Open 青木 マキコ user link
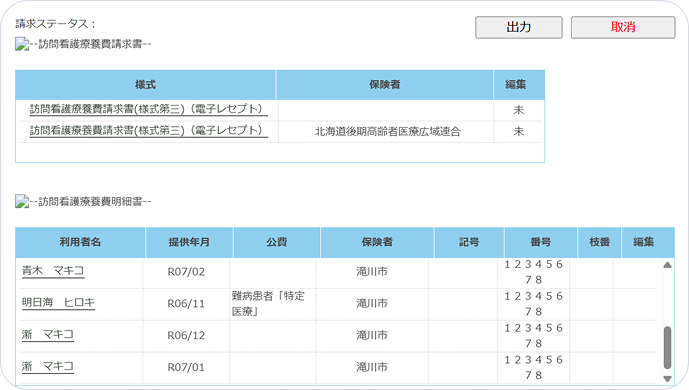This screenshot has width=689, height=390. [x=53, y=271]
